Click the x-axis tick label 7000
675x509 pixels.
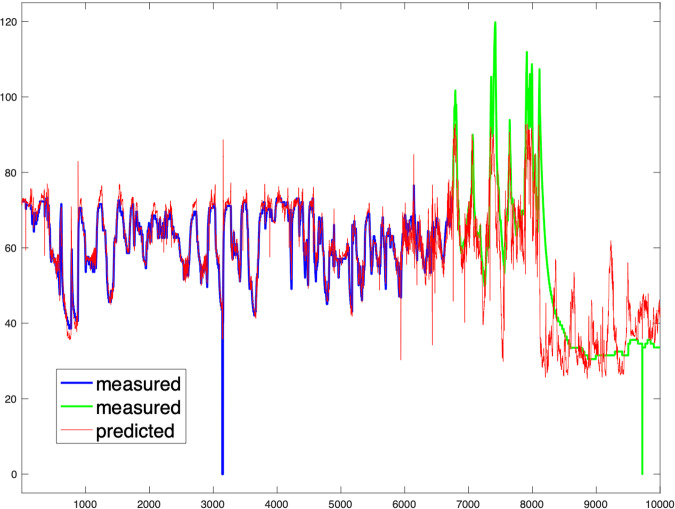click(468, 493)
